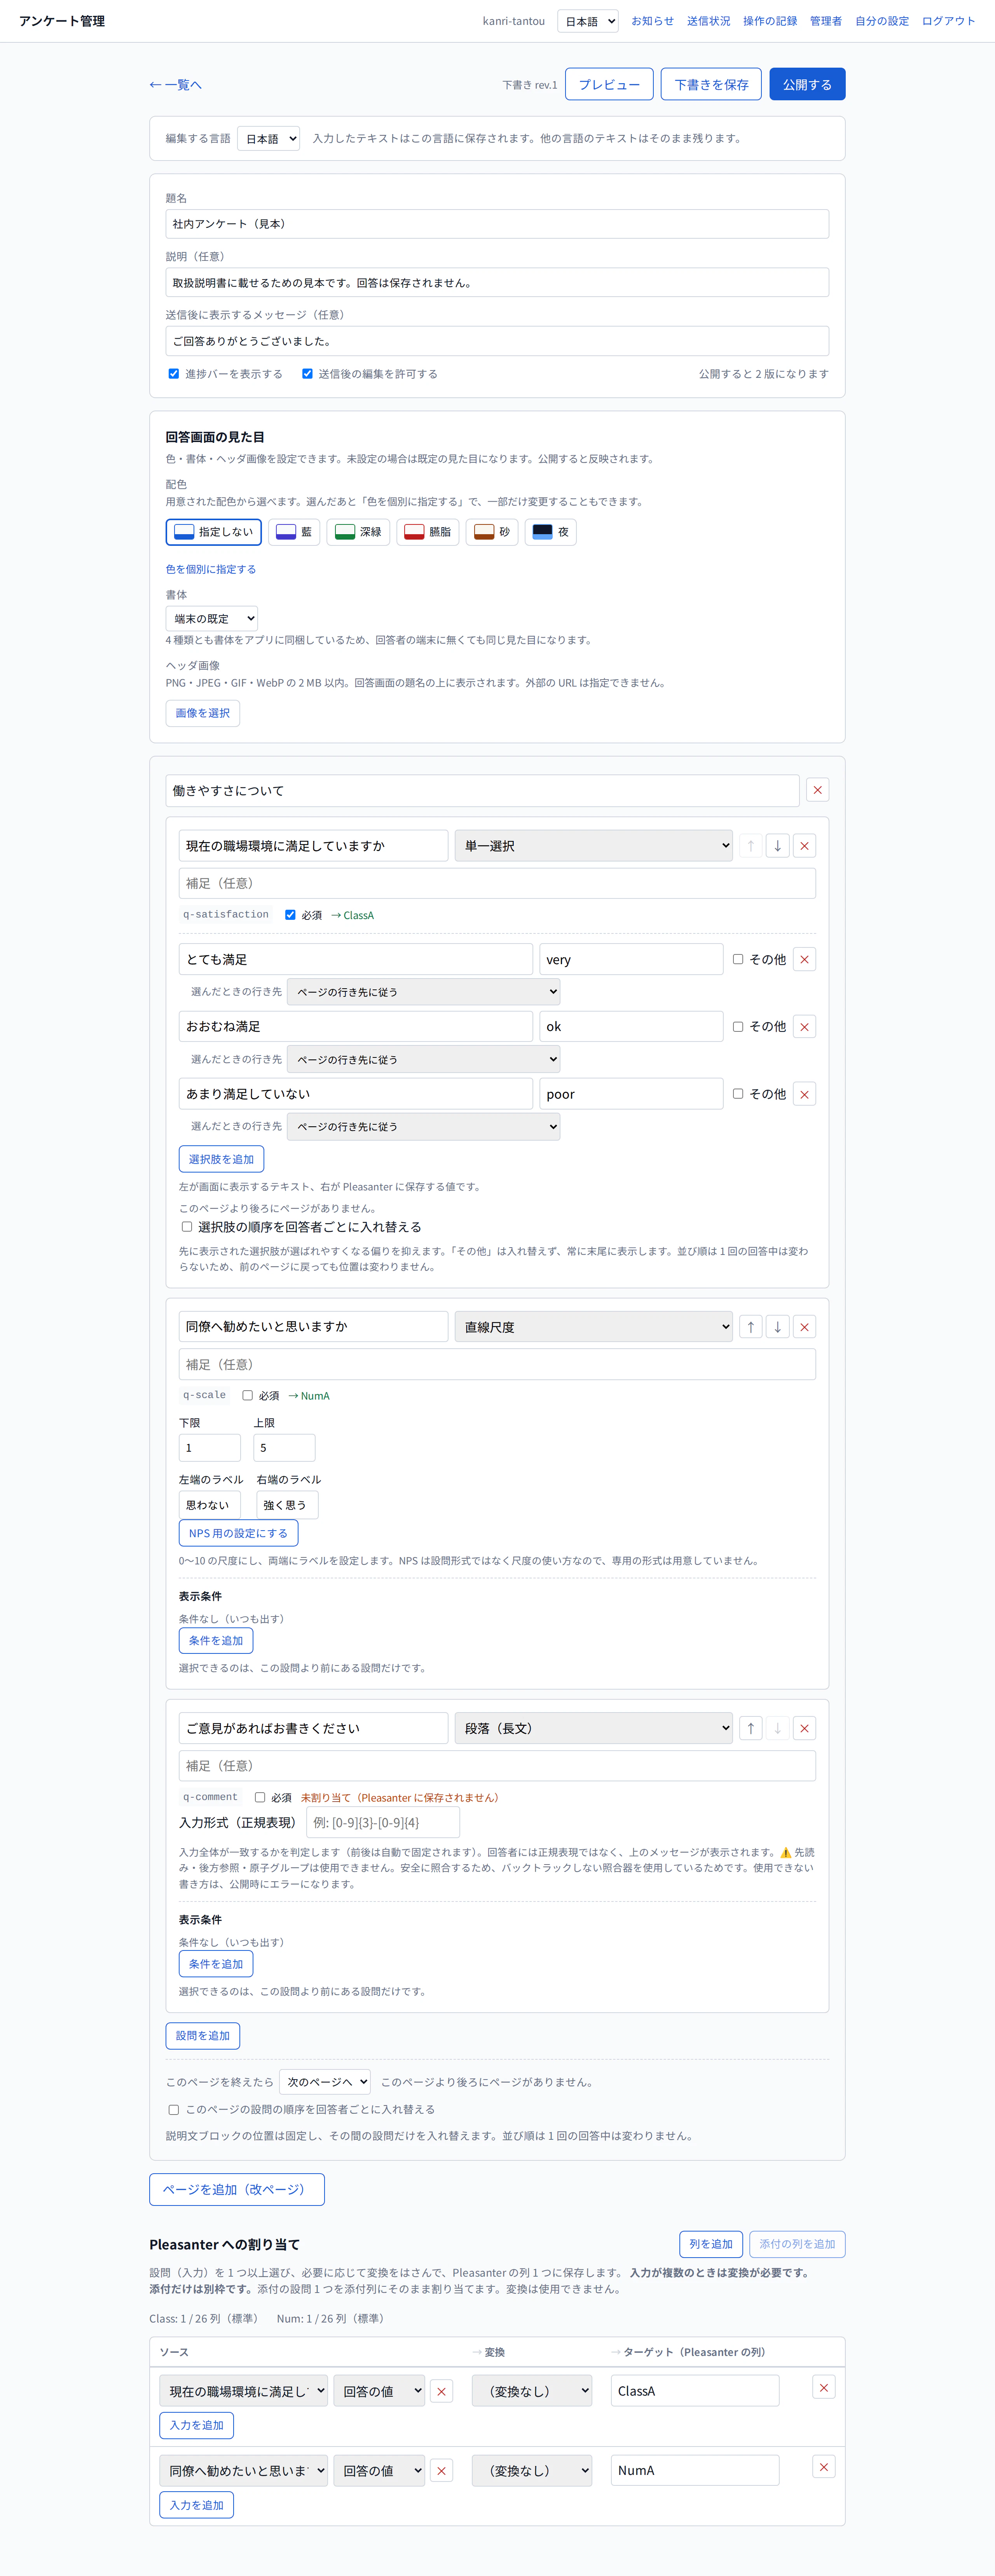Screen dimensions: 995x2576
Task: Delete the 同僚へ勧めたい question
Action: tap(804, 1327)
